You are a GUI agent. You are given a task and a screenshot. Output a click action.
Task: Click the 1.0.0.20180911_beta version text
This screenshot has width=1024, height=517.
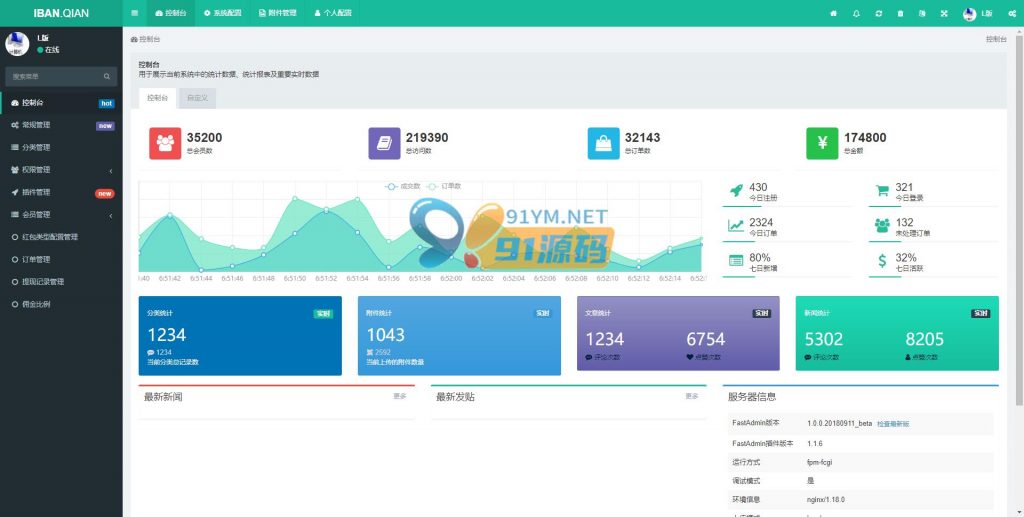point(839,424)
